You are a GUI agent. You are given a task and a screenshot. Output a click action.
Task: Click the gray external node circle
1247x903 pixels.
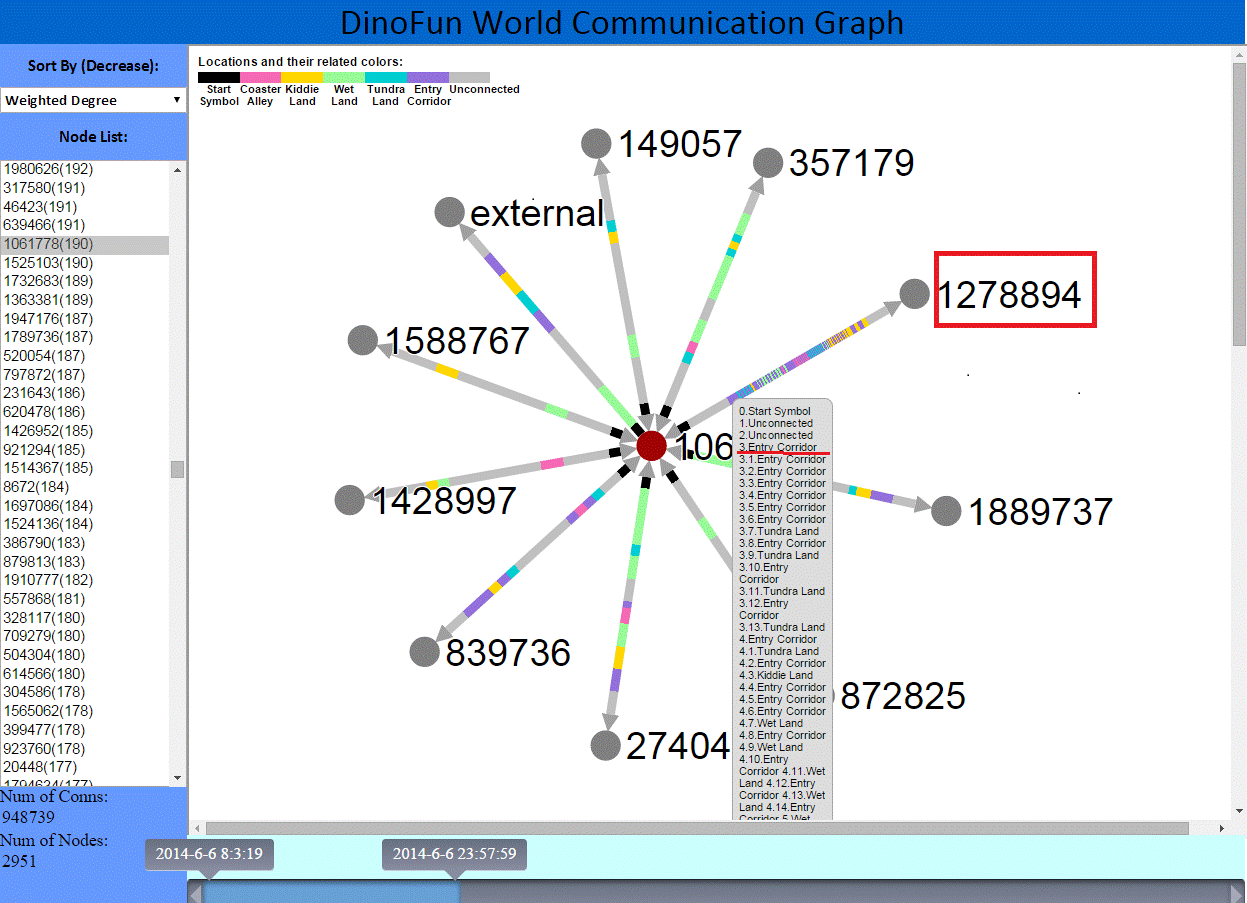449,212
